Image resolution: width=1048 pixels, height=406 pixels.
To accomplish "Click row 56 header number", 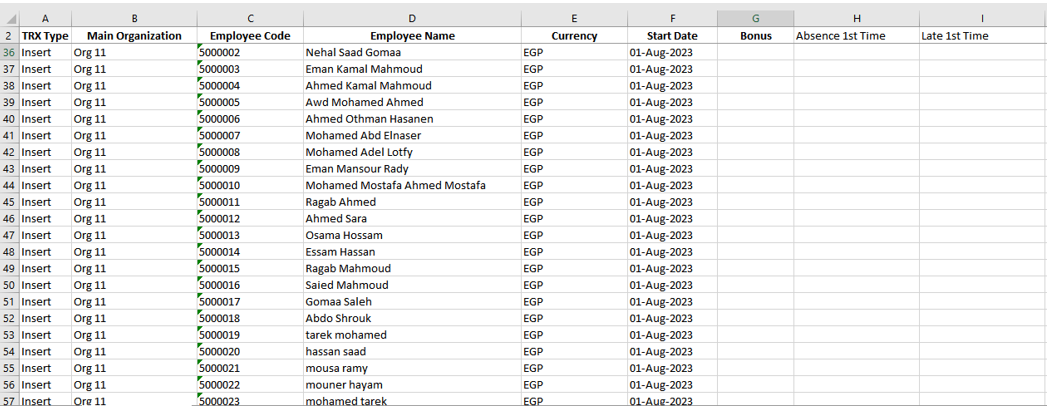I will (9, 385).
